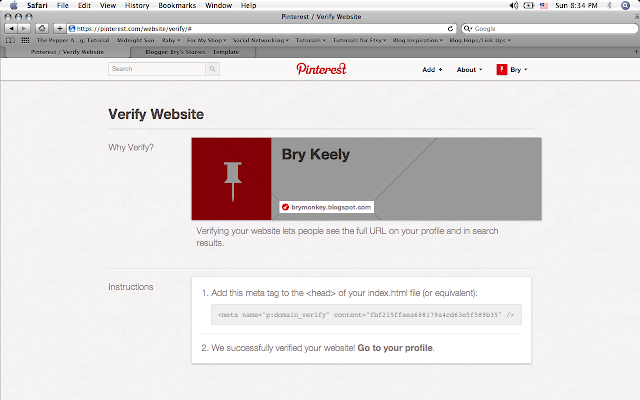Open the volume control in menu bar
Image resolution: width=640 pixels, height=400 pixels.
[513, 5]
